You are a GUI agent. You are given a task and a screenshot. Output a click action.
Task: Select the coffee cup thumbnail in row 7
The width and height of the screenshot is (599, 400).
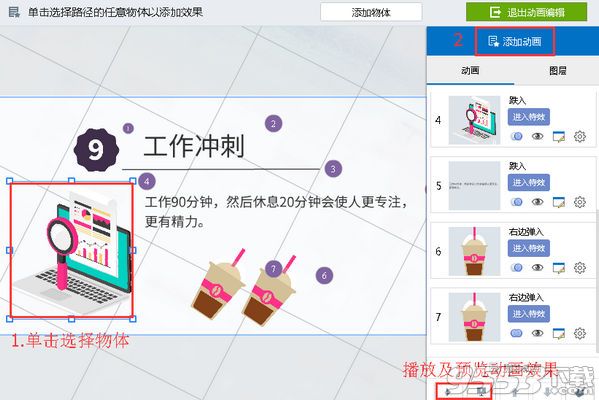[474, 317]
